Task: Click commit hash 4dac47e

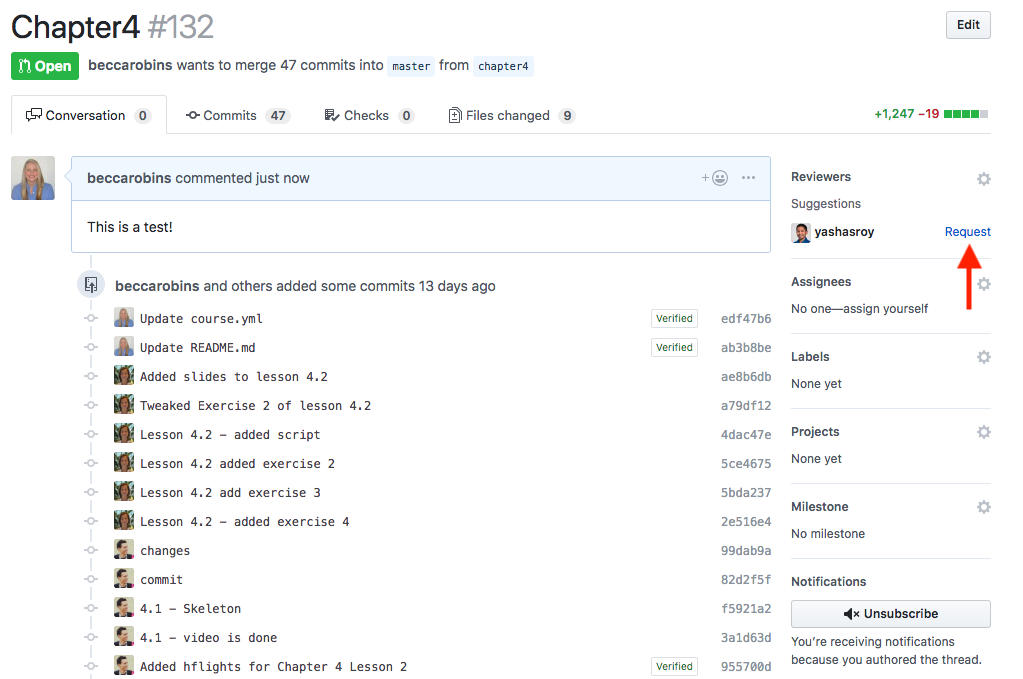Action: tap(746, 435)
